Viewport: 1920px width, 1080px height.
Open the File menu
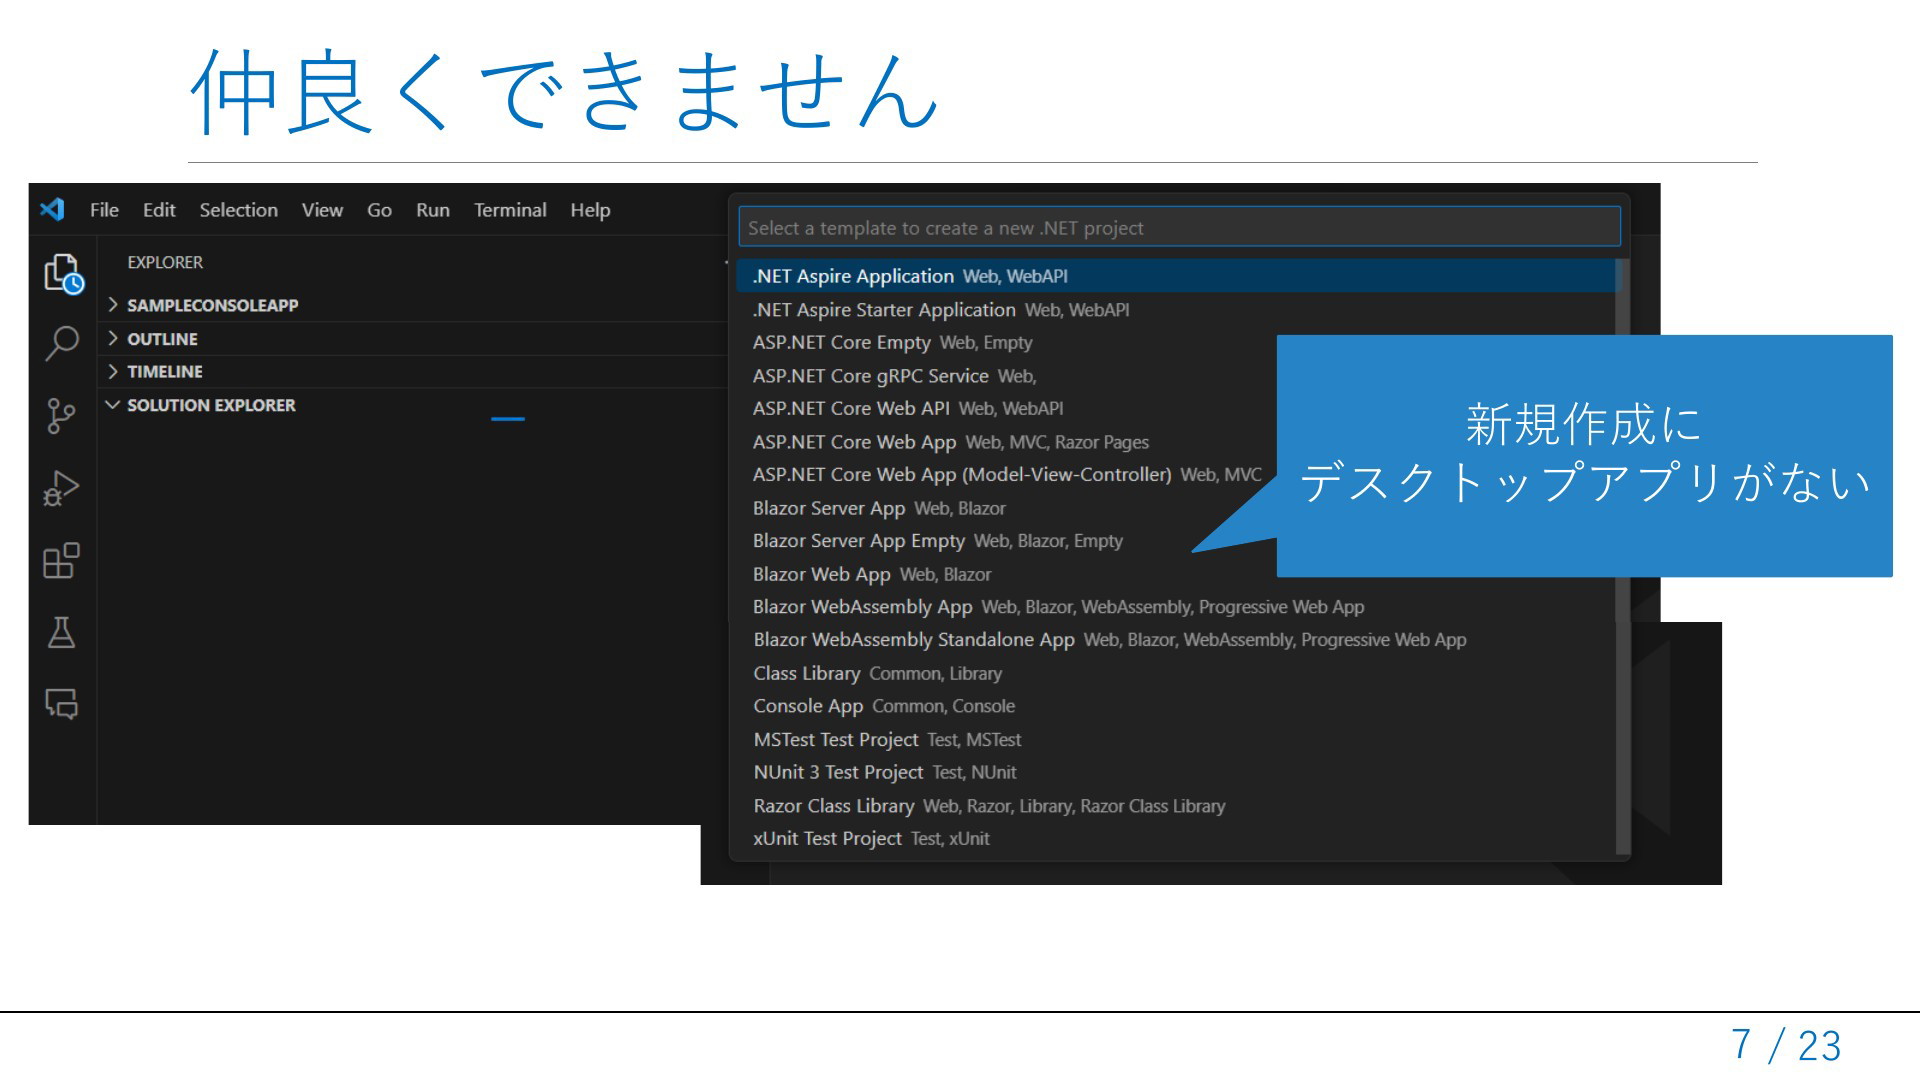[104, 210]
